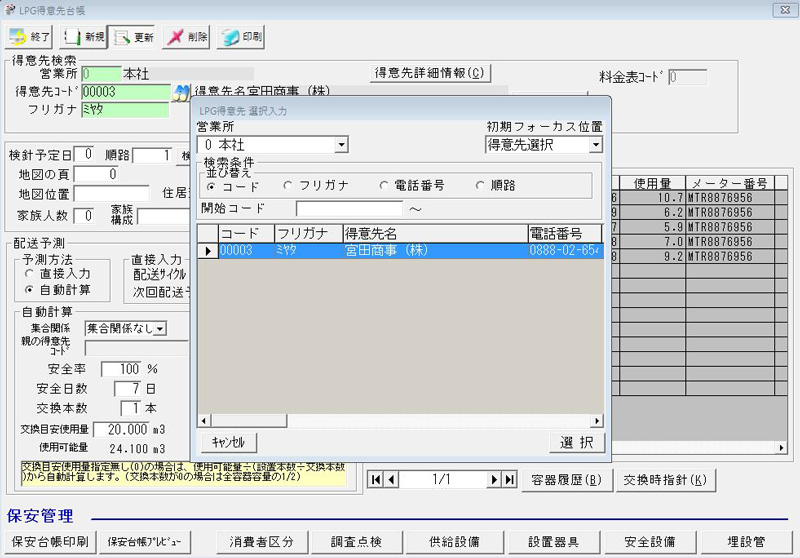The width and height of the screenshot is (800, 558).
Task: Go to last record navigation arrow
Action: [510, 480]
